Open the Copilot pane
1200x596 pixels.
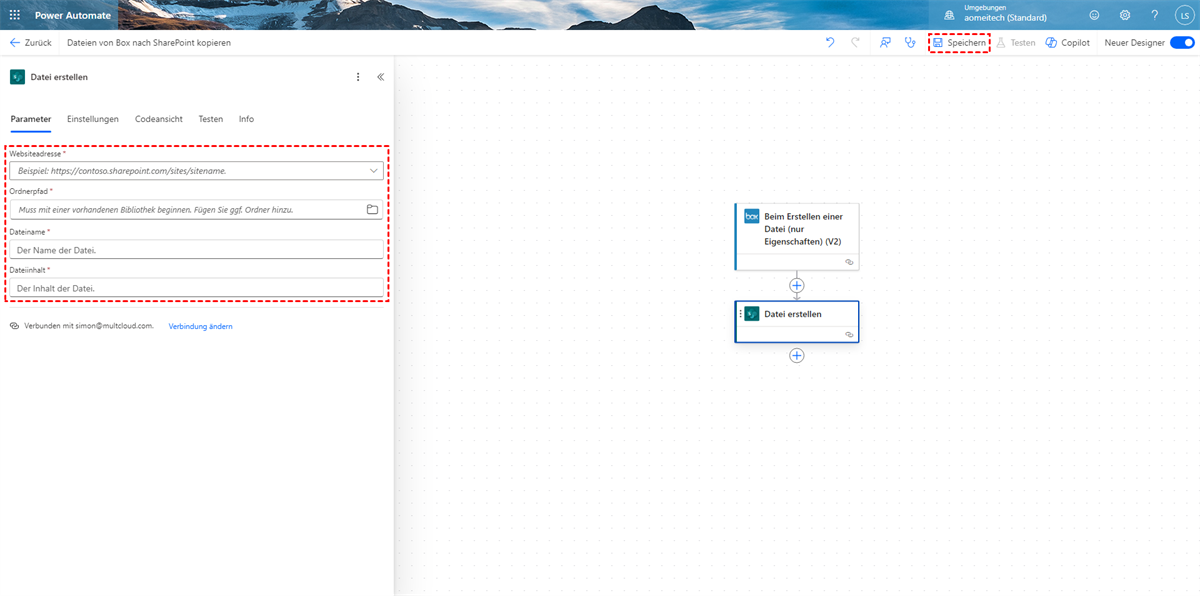click(x=1067, y=43)
